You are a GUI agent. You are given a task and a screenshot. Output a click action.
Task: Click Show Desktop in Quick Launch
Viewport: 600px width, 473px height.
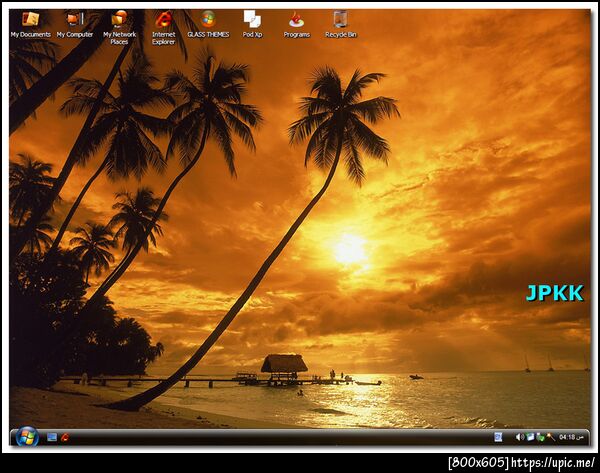point(52,437)
